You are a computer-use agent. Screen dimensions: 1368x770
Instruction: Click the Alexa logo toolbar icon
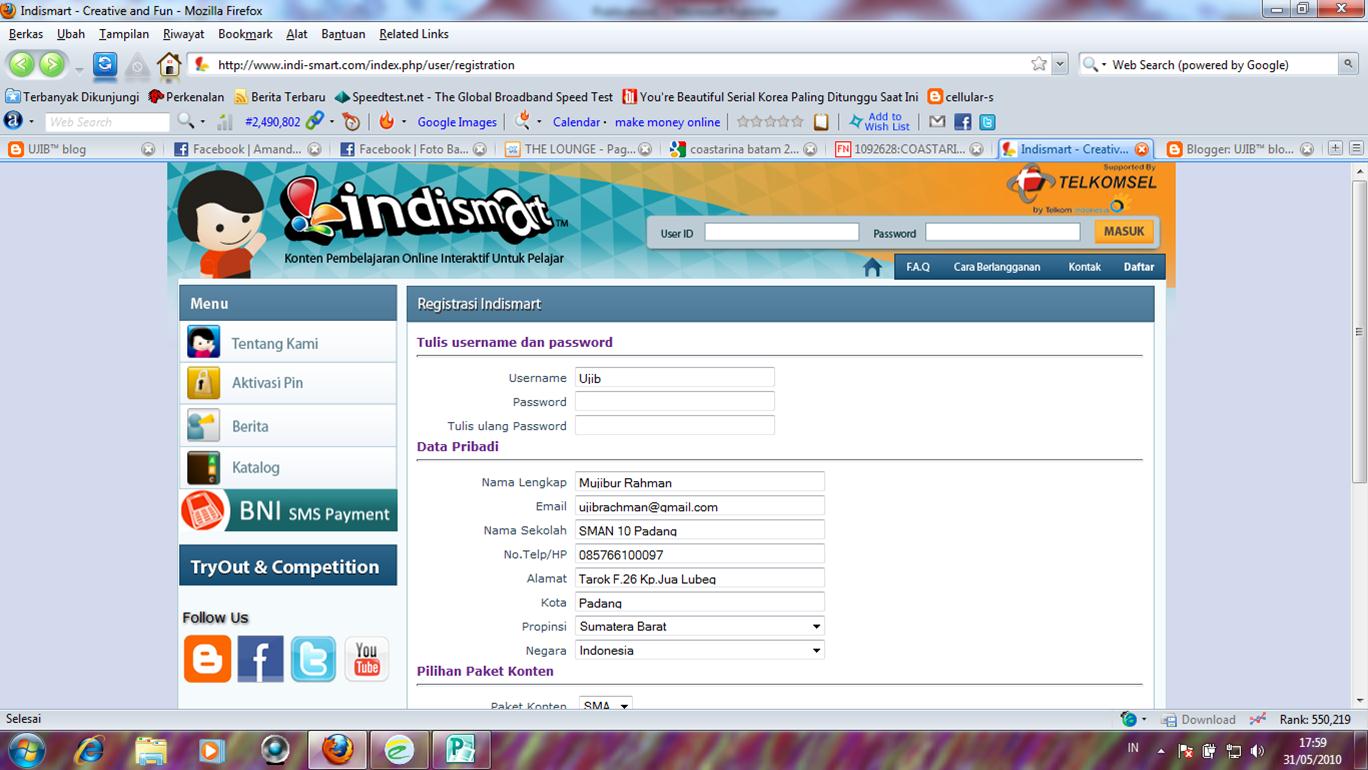pos(13,121)
